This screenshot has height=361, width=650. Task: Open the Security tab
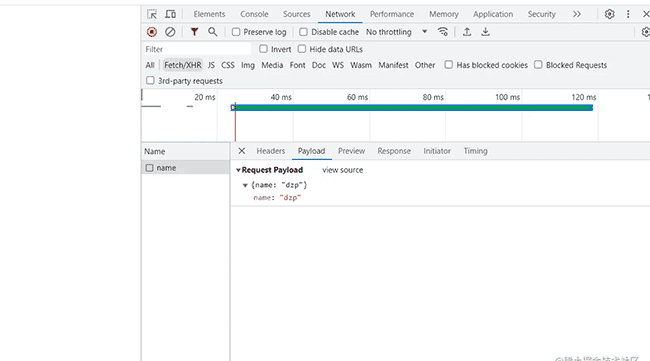point(541,14)
